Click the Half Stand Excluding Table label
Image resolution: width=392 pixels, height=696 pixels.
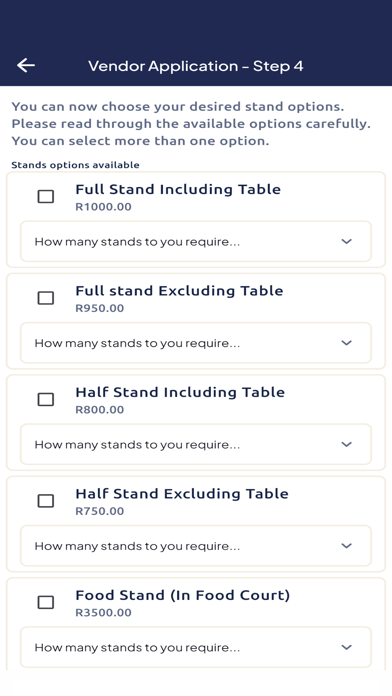pyautogui.click(x=182, y=494)
